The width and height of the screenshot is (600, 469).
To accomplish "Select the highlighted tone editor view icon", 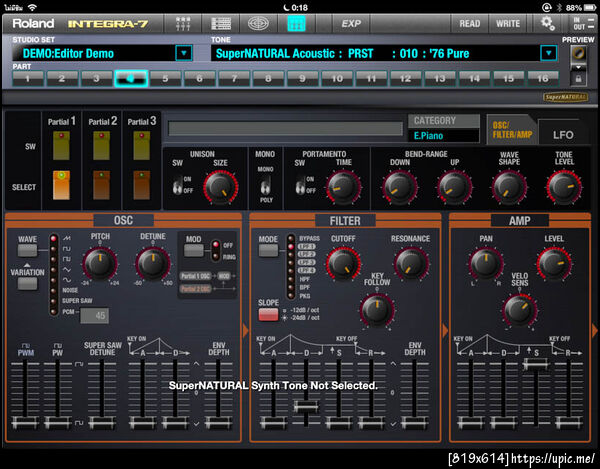I will click(297, 24).
